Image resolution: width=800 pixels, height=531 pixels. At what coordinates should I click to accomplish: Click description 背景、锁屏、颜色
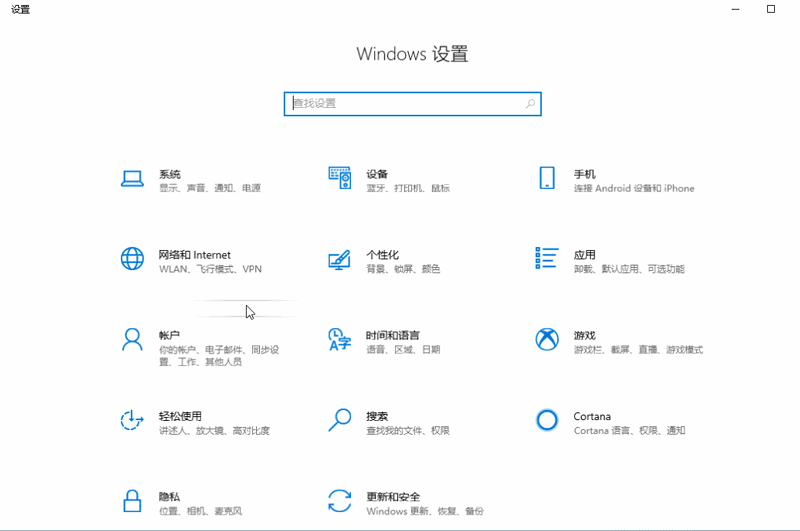pos(403,269)
